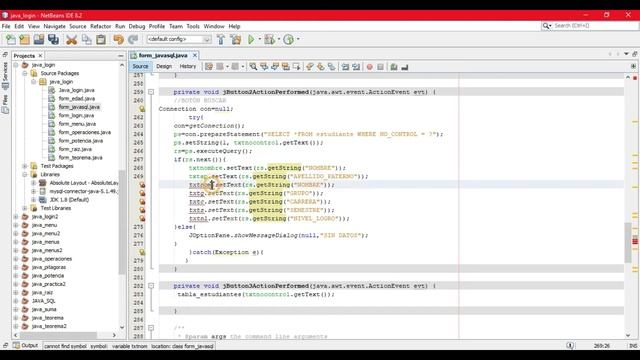Open the Output panel button
640x360 pixels.
point(25,346)
